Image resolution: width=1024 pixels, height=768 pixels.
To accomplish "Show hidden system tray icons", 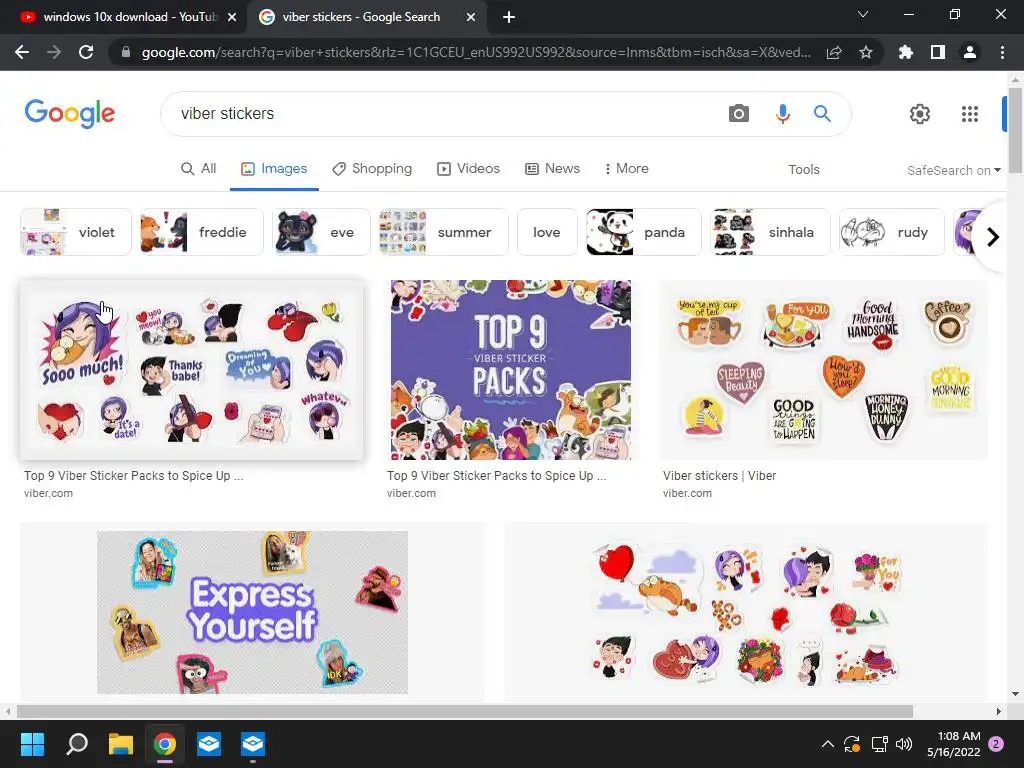I will tap(827, 744).
